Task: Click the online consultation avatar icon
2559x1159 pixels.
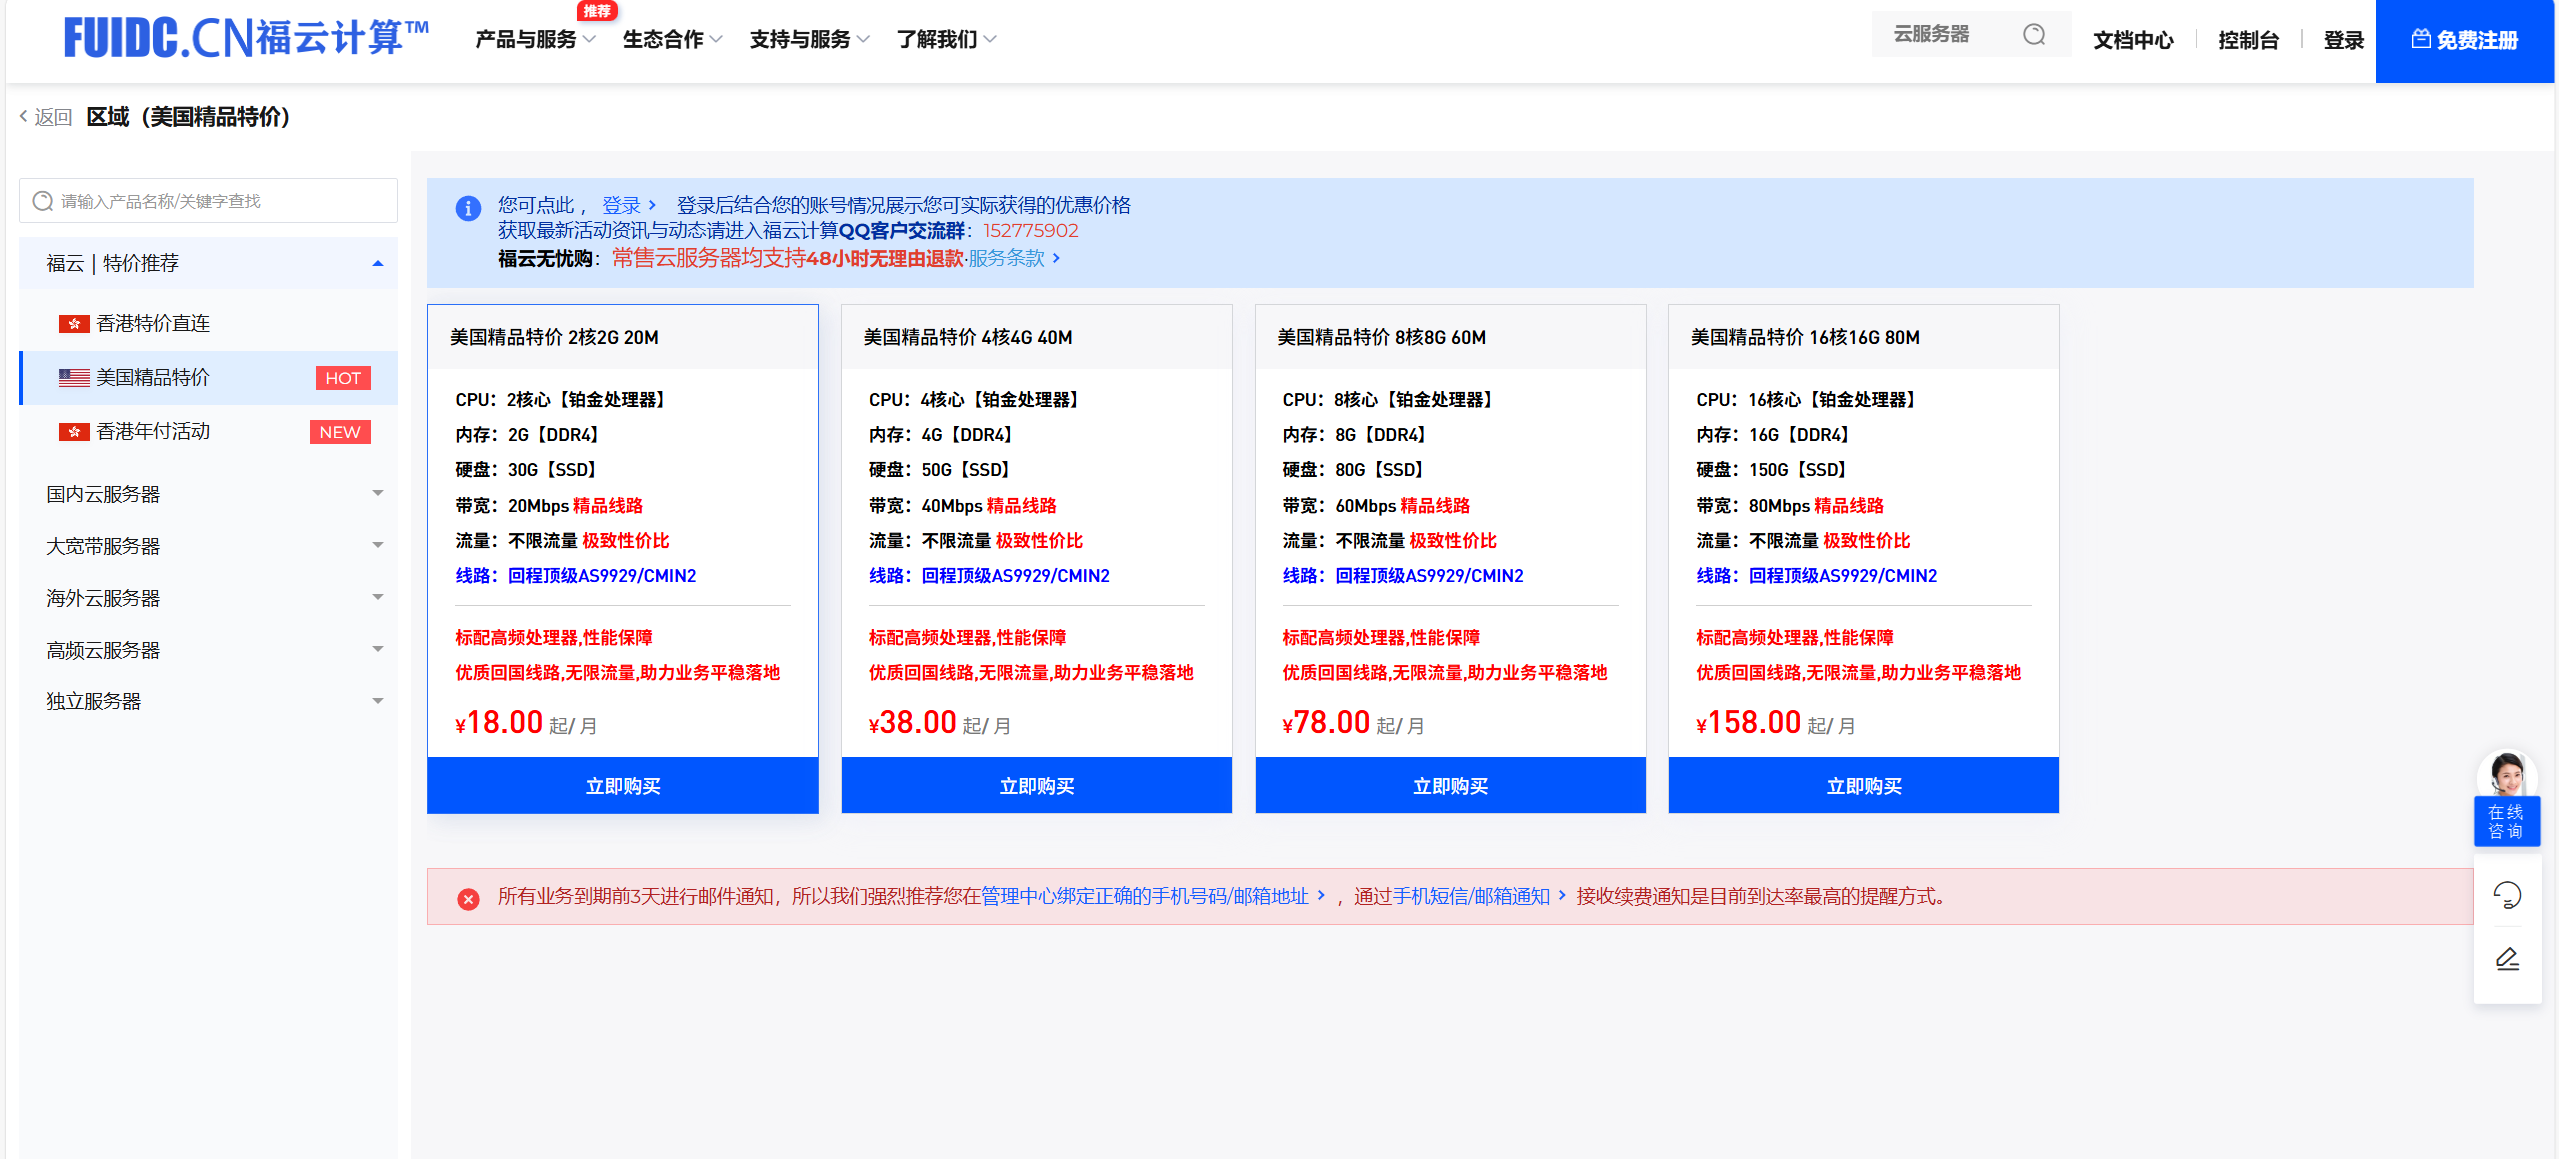Action: pyautogui.click(x=2506, y=776)
